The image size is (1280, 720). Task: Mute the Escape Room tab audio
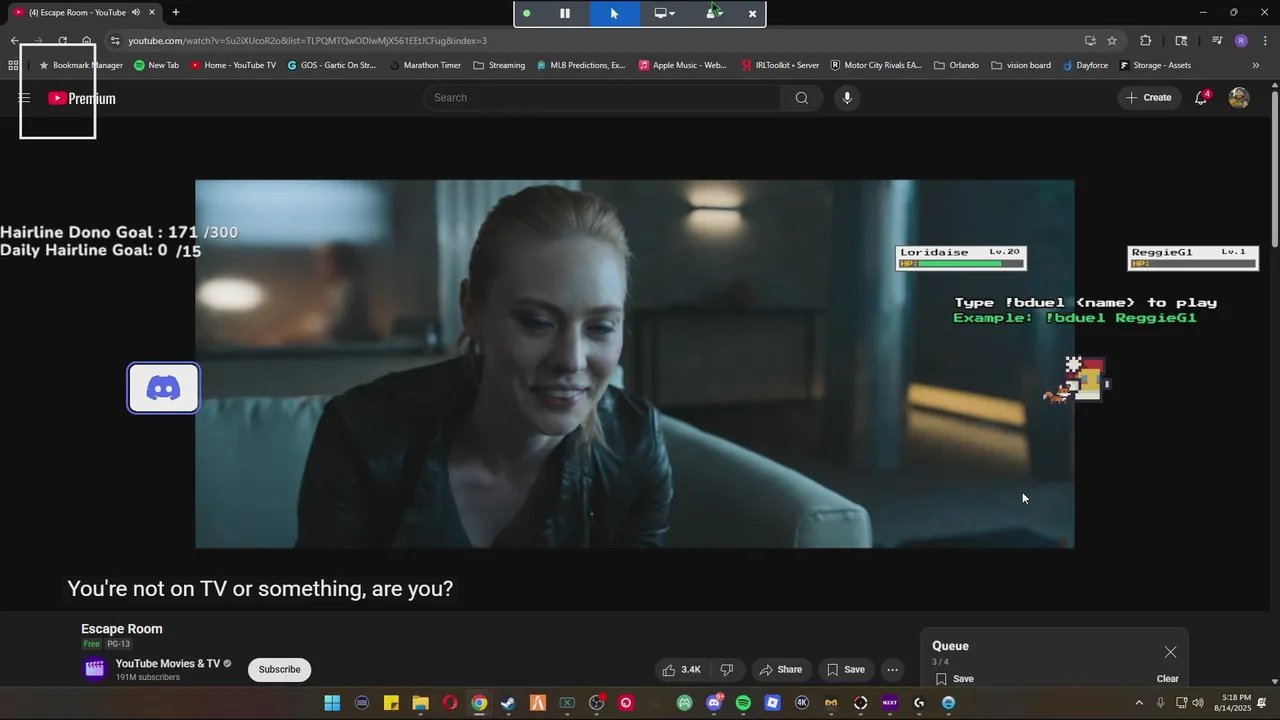[x=136, y=12]
